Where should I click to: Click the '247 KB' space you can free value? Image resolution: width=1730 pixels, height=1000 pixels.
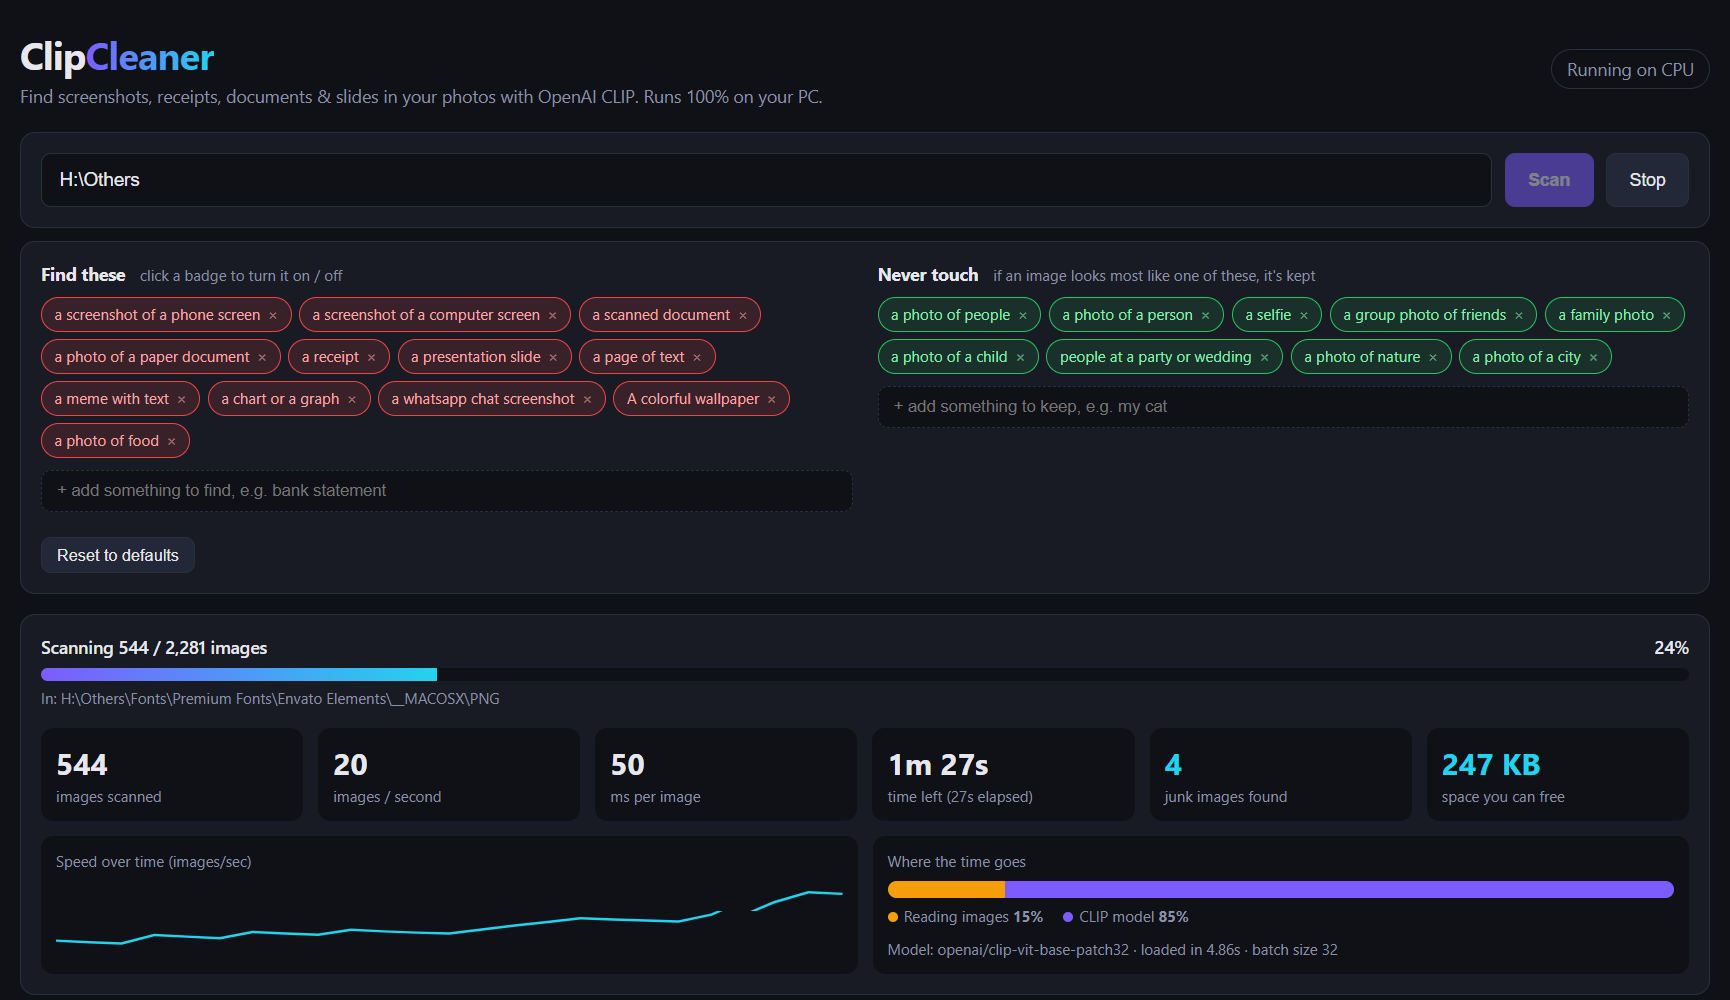click(1491, 765)
